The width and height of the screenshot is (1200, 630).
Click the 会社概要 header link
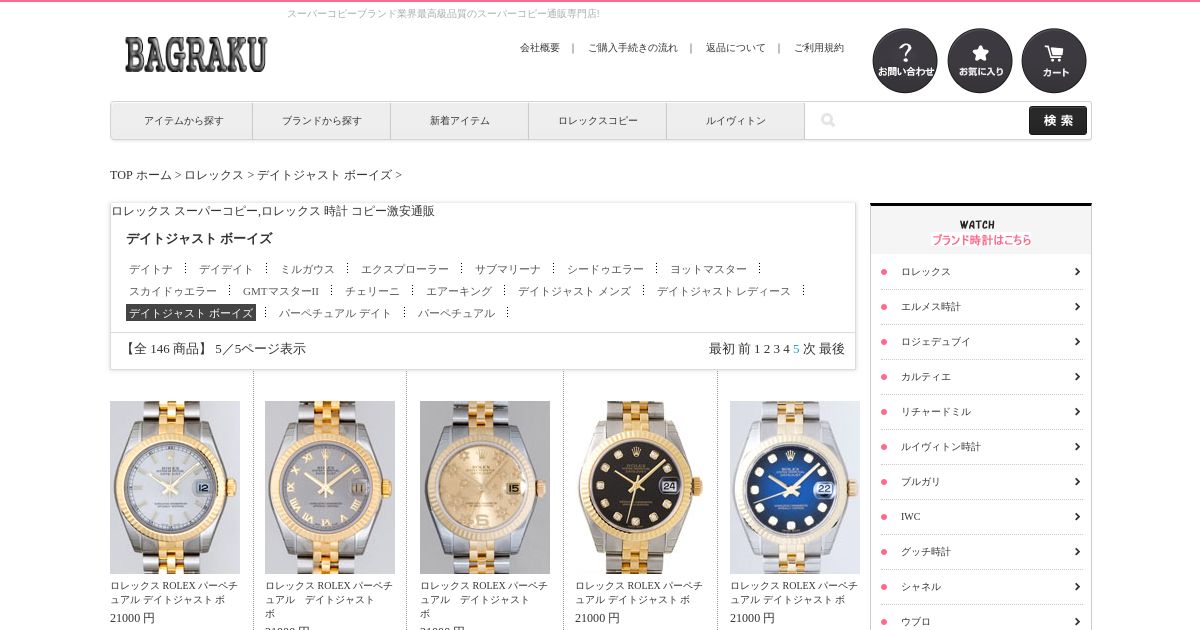pos(540,48)
